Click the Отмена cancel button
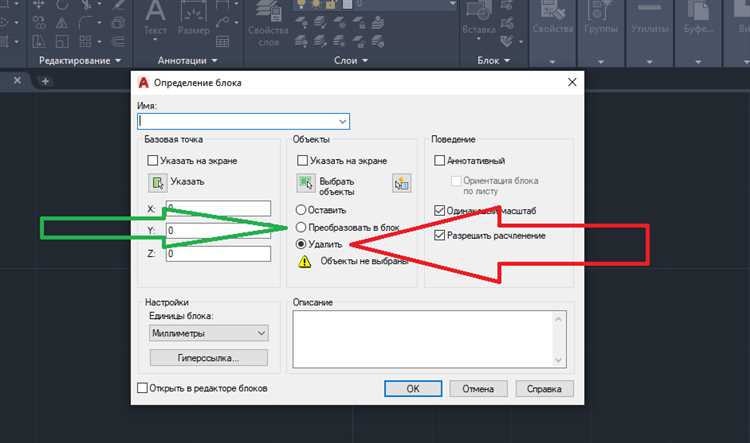The image size is (750, 443). pos(478,388)
